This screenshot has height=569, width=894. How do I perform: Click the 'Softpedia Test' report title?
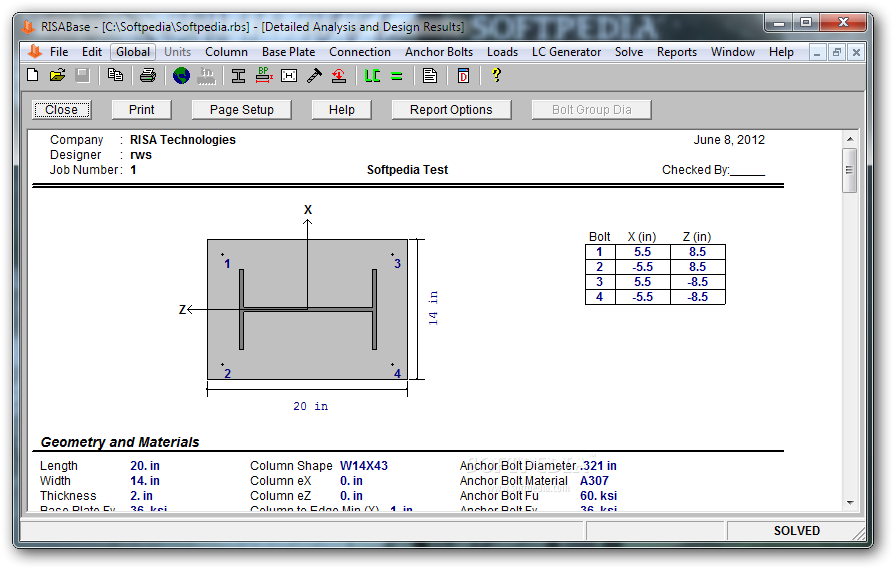click(x=407, y=169)
